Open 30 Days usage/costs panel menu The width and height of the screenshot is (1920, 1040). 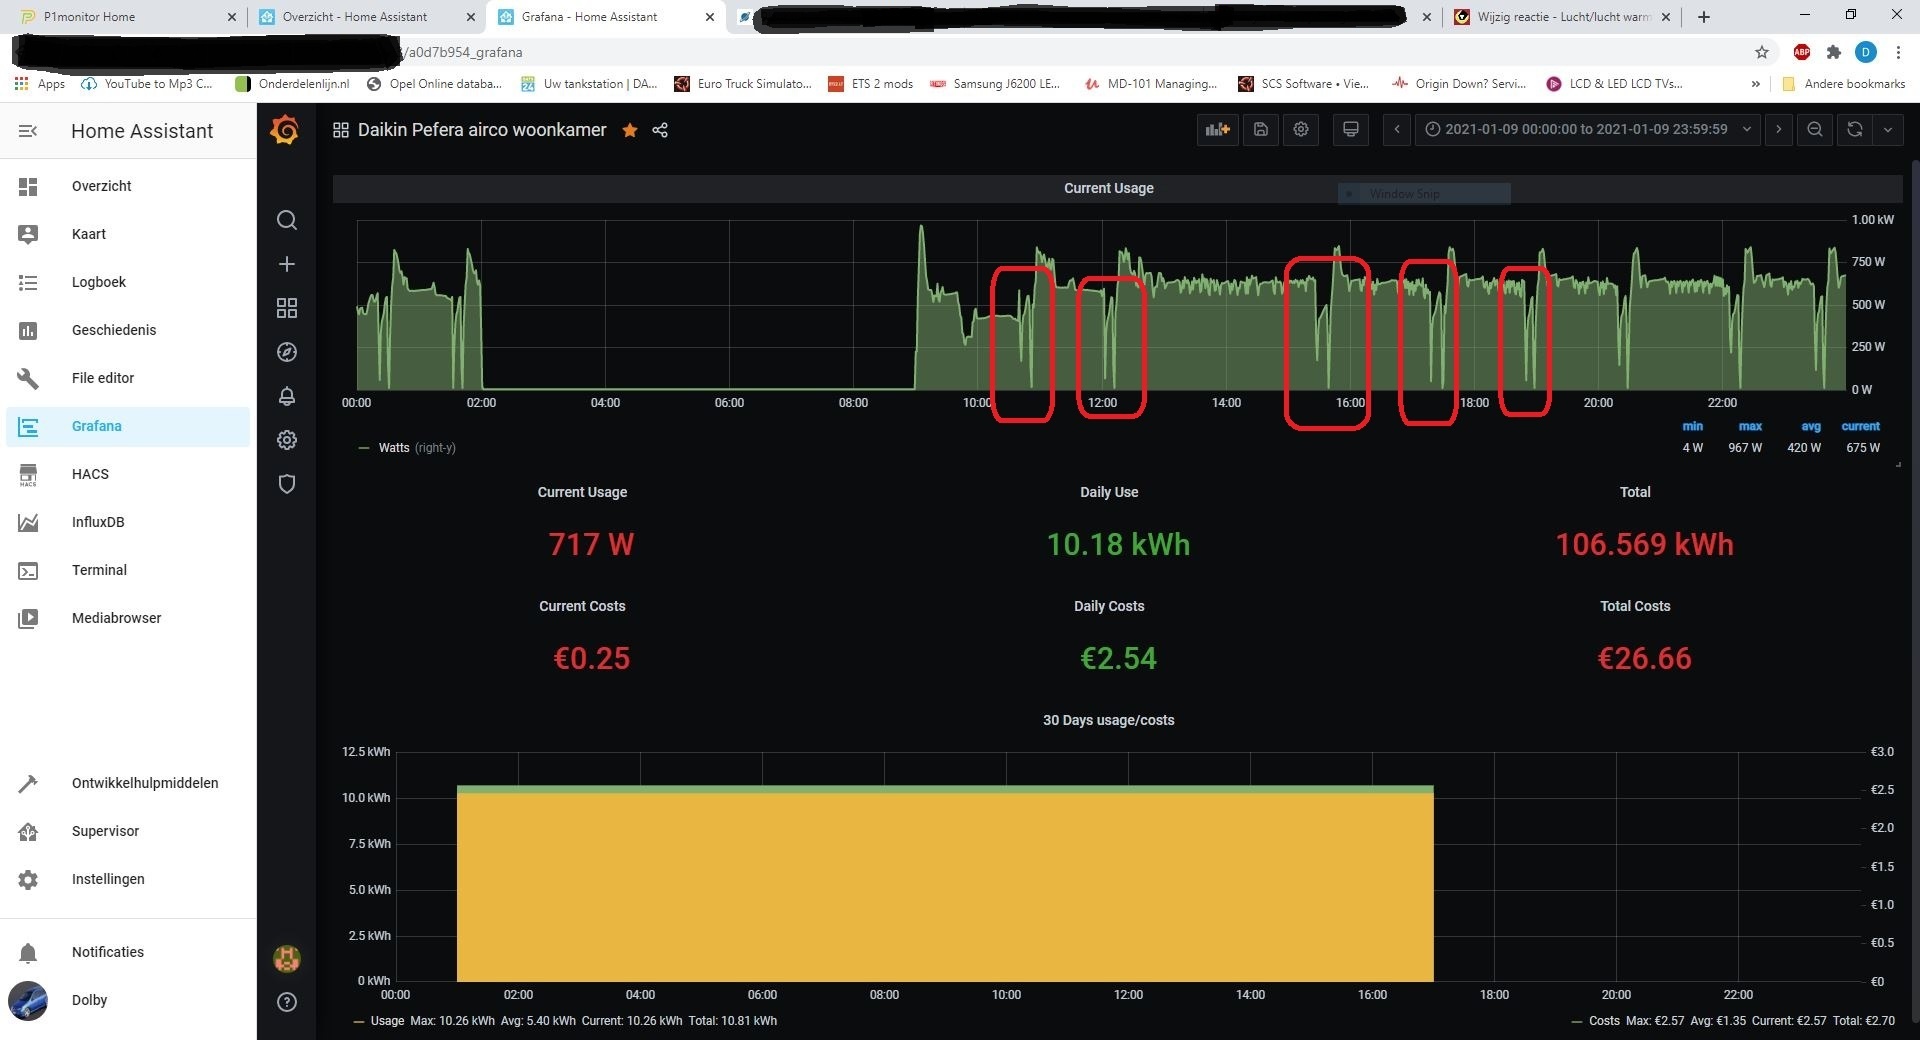1108,720
